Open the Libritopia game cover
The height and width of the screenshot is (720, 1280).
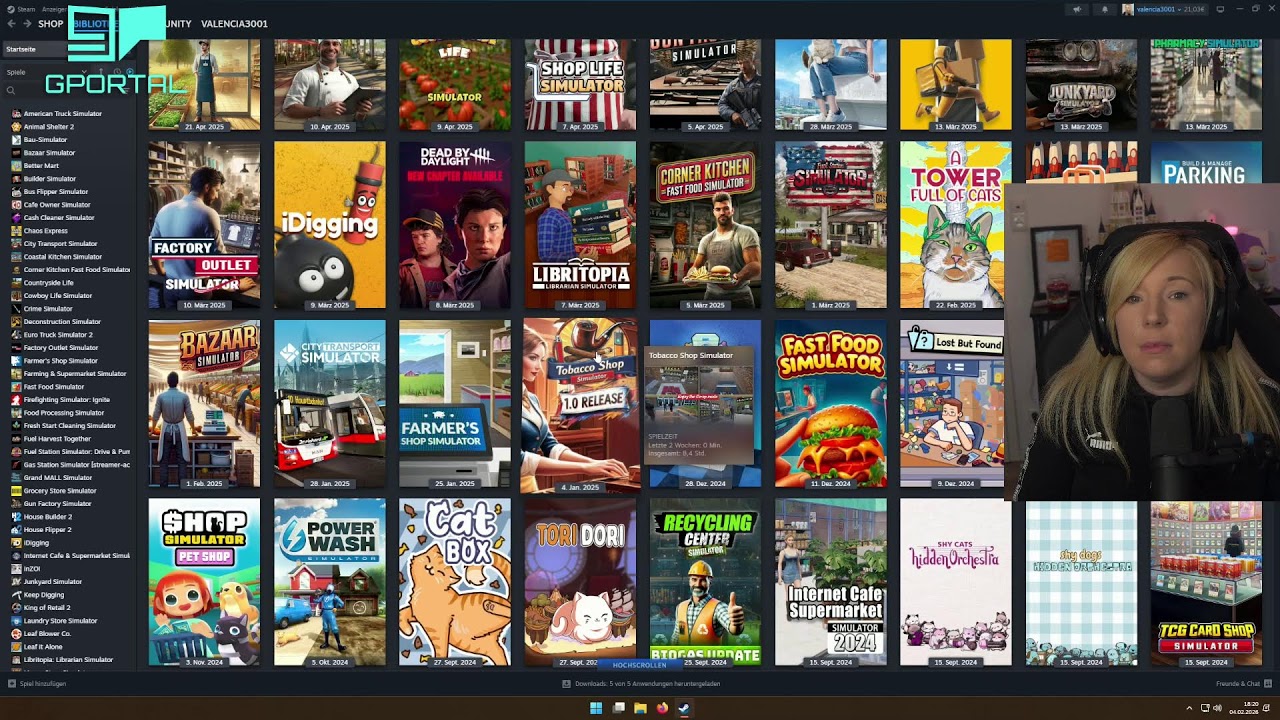(580, 225)
